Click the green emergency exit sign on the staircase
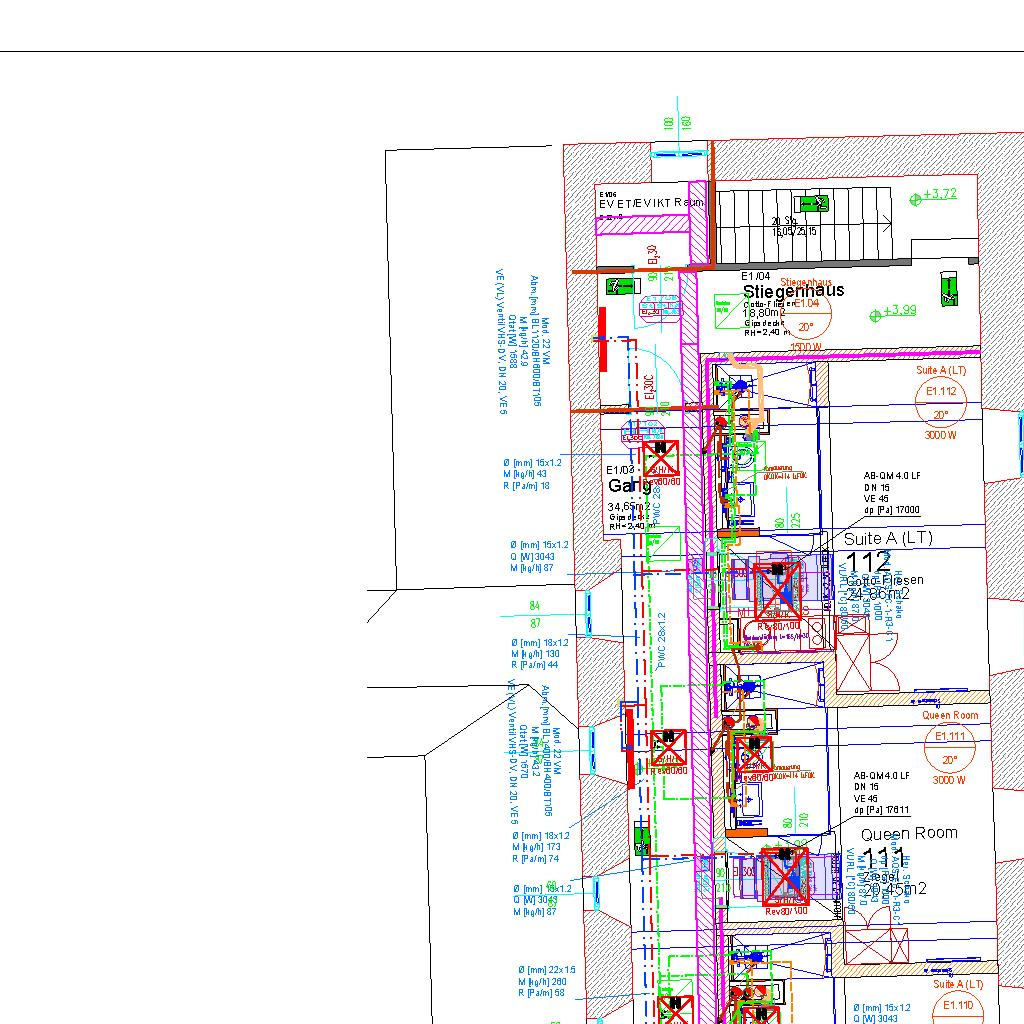The width and height of the screenshot is (1024, 1024). (818, 204)
